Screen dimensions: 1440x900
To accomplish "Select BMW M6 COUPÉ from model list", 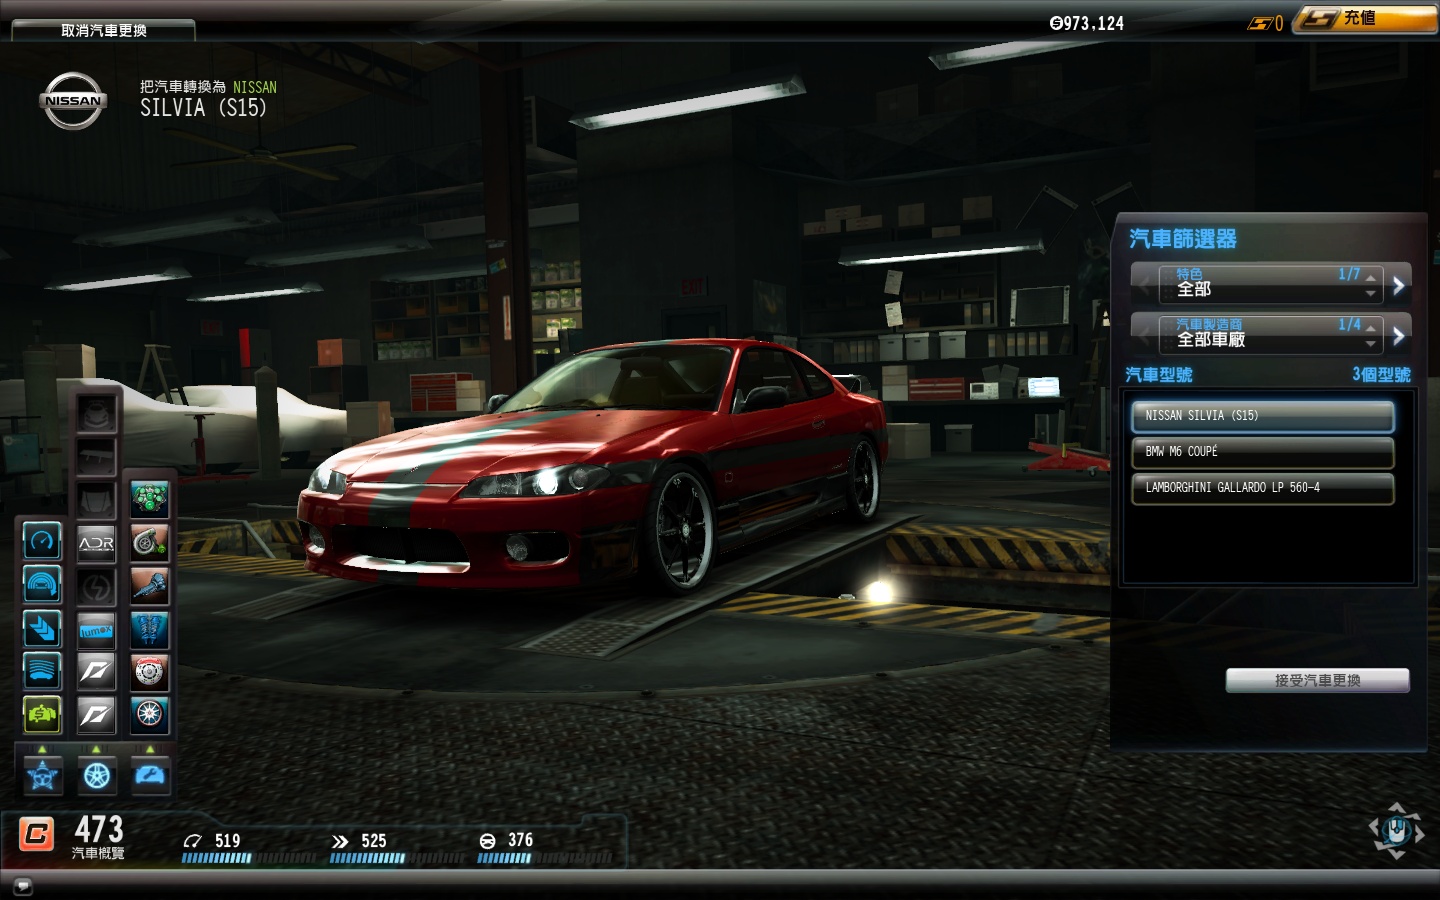I will tap(1263, 452).
